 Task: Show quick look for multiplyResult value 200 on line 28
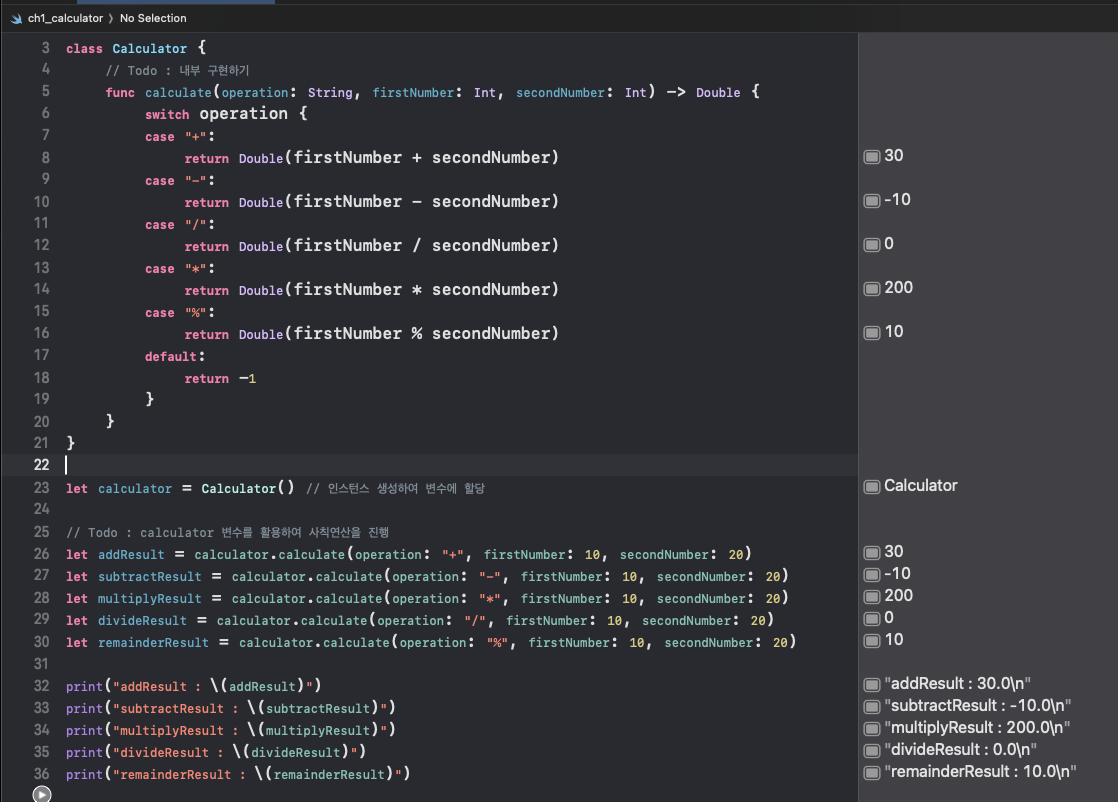click(x=871, y=597)
